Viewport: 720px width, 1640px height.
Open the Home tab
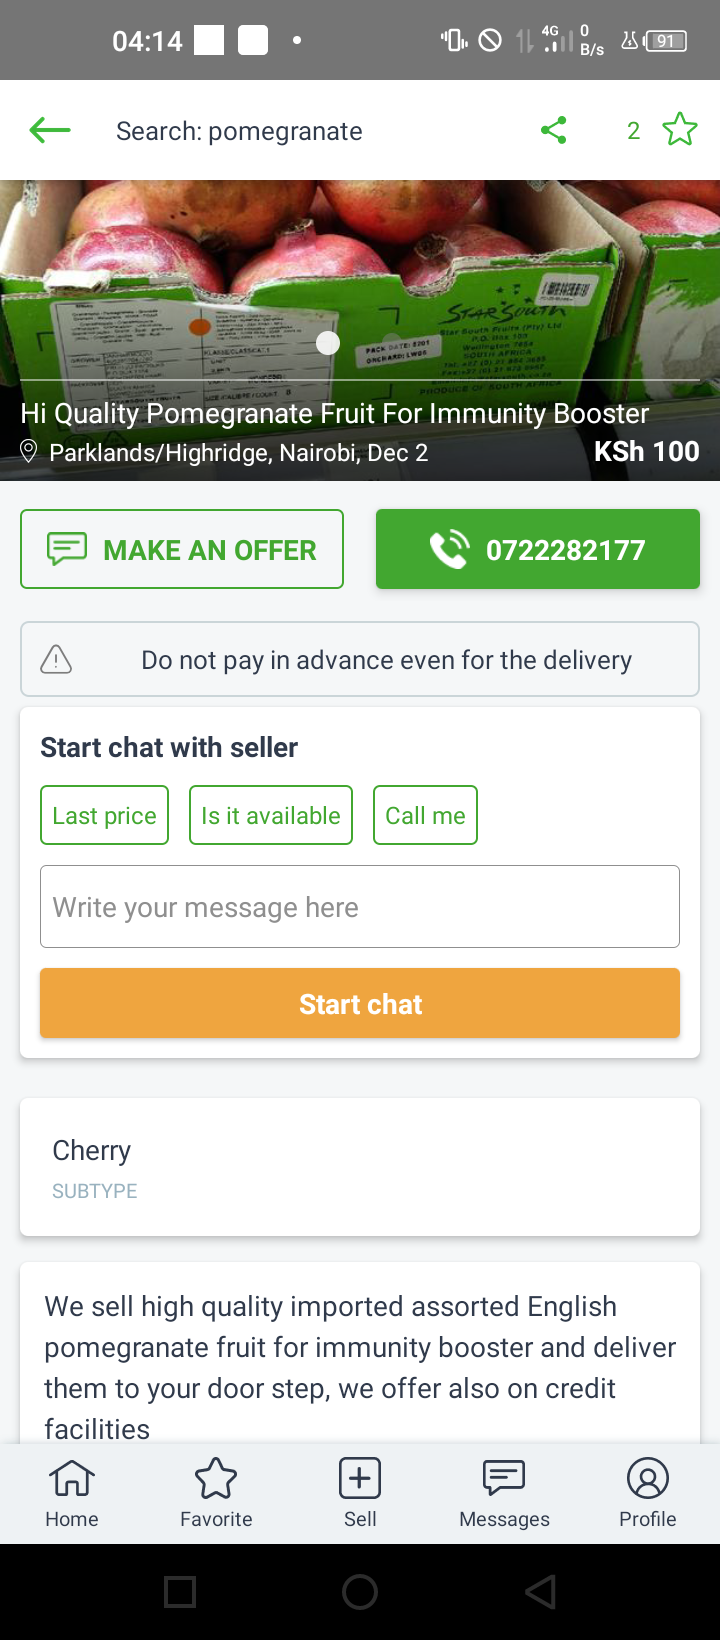click(72, 1493)
